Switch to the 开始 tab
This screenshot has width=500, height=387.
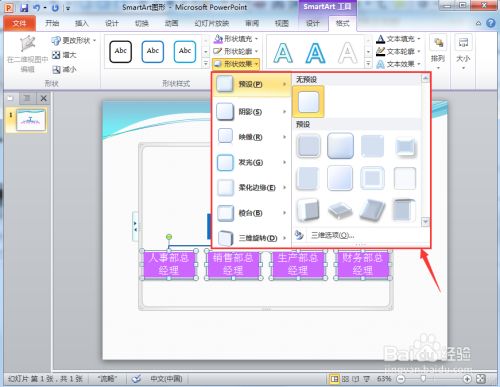(52, 23)
